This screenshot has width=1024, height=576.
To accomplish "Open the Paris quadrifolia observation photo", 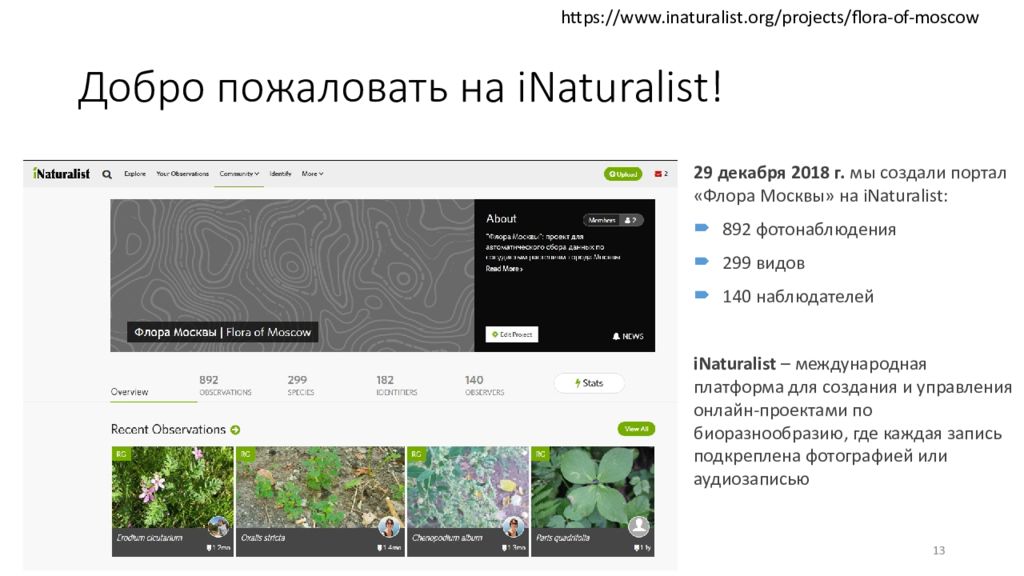I will point(592,487).
